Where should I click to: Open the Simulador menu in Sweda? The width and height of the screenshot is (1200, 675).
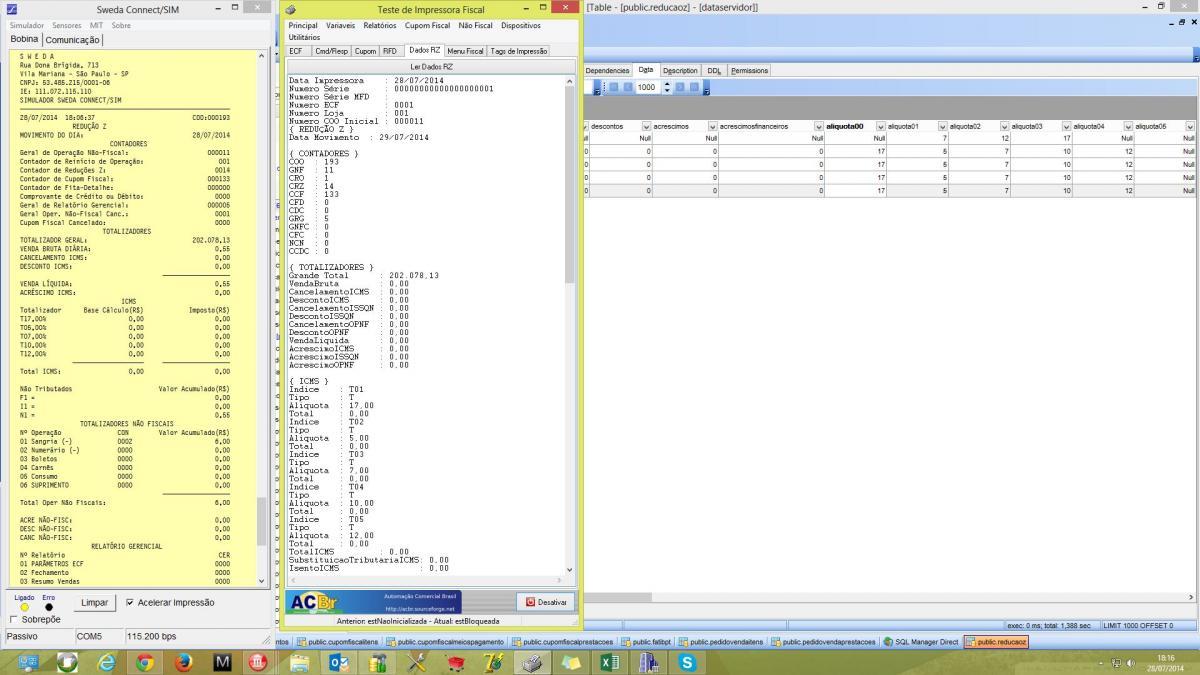27,25
